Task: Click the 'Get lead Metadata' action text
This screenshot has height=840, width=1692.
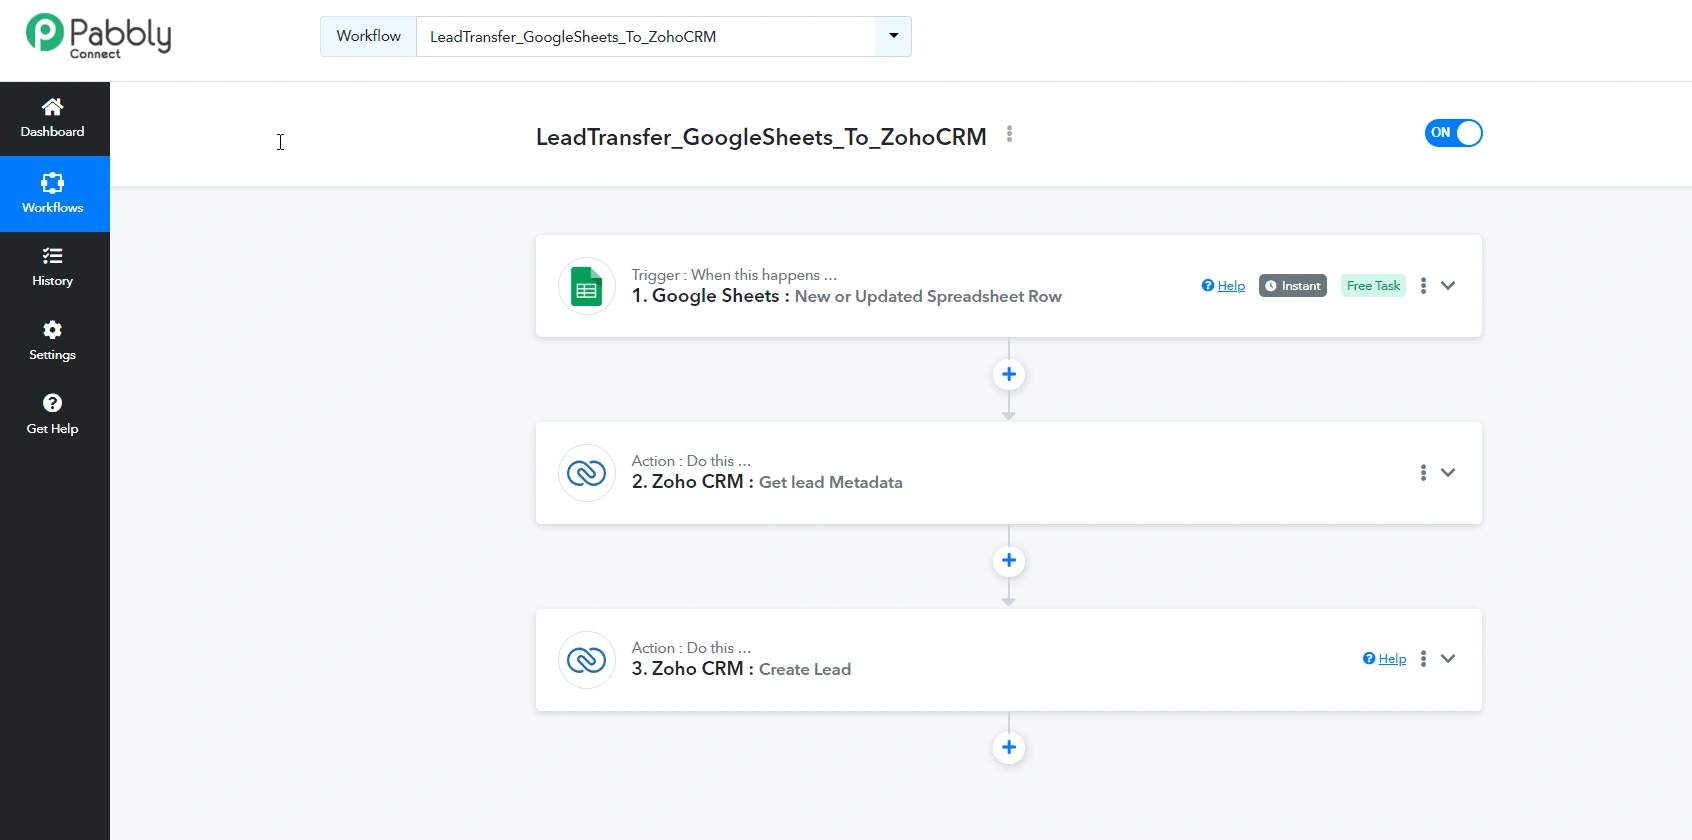Action: tap(831, 482)
